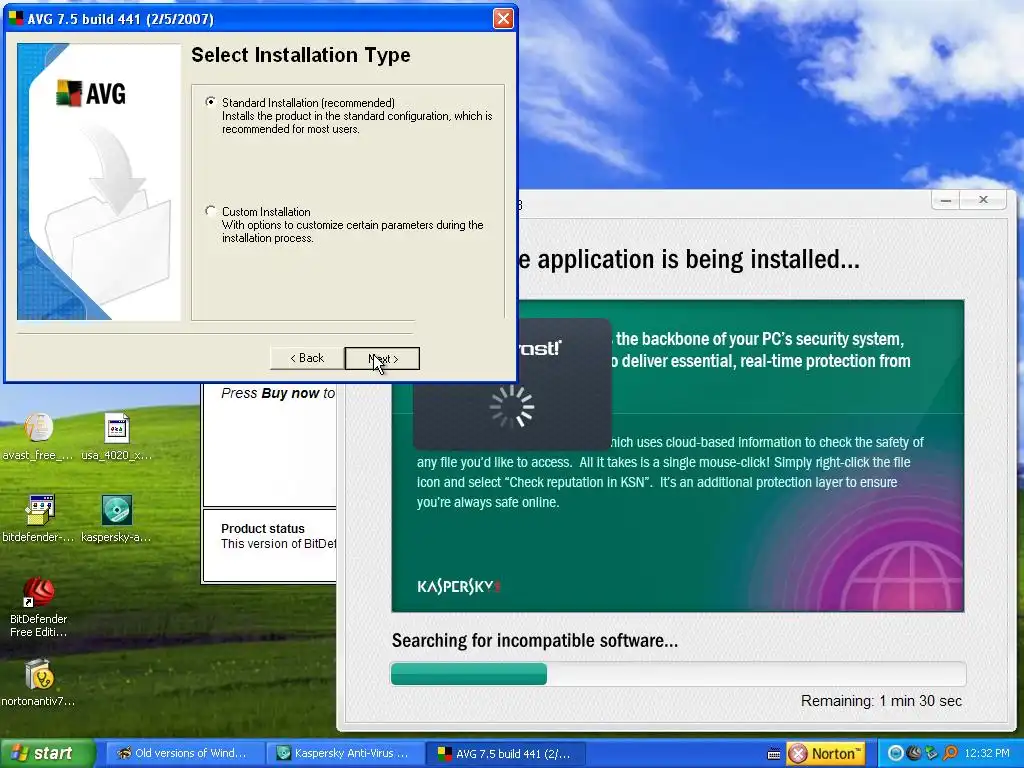Minimize the Kaspersky installer window
Viewport: 1024px width, 768px height.
[945, 200]
